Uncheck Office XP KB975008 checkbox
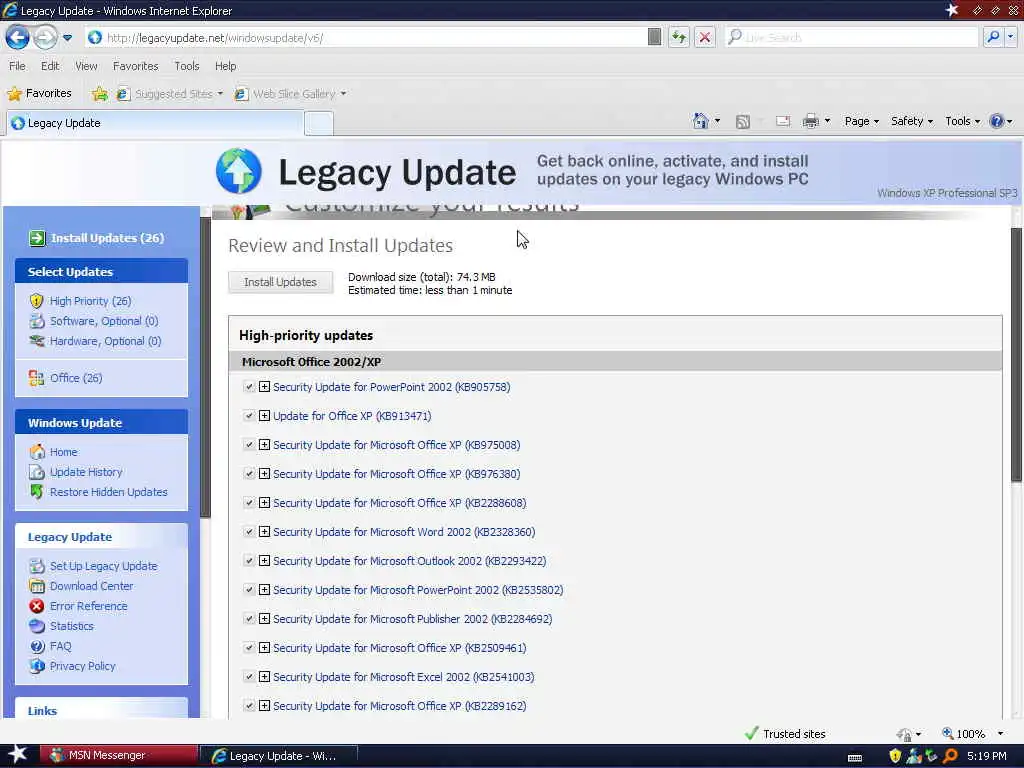 pos(249,445)
